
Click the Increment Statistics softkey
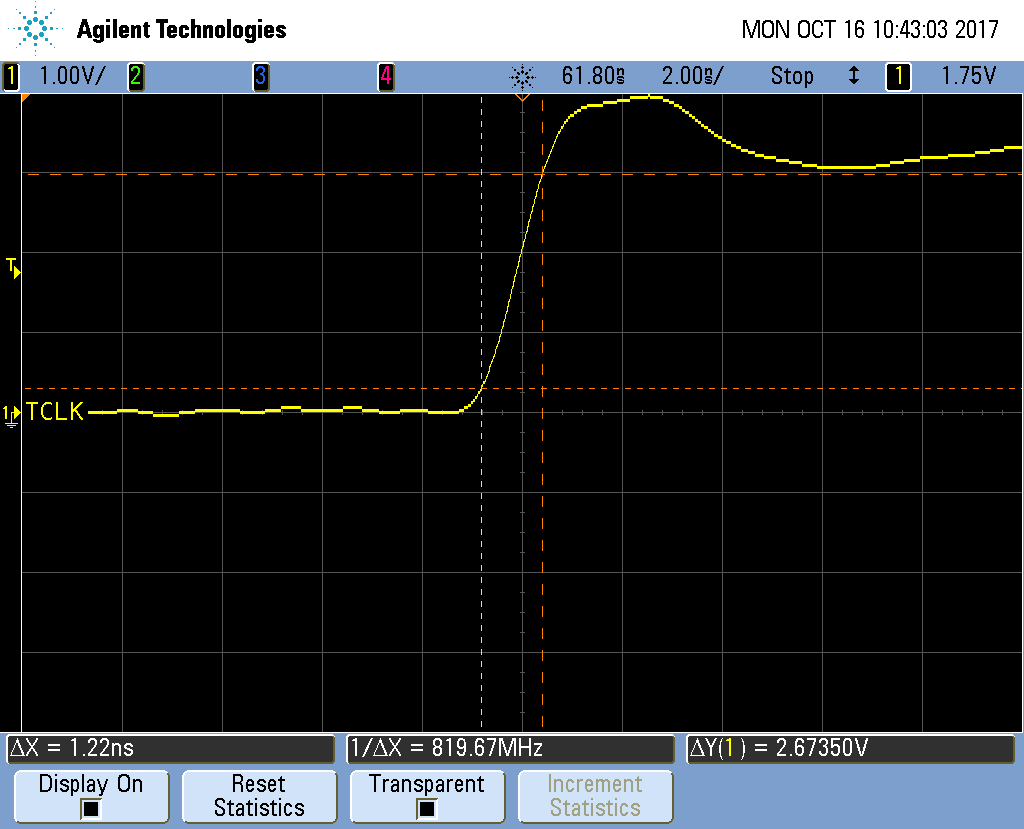pyautogui.click(x=595, y=796)
